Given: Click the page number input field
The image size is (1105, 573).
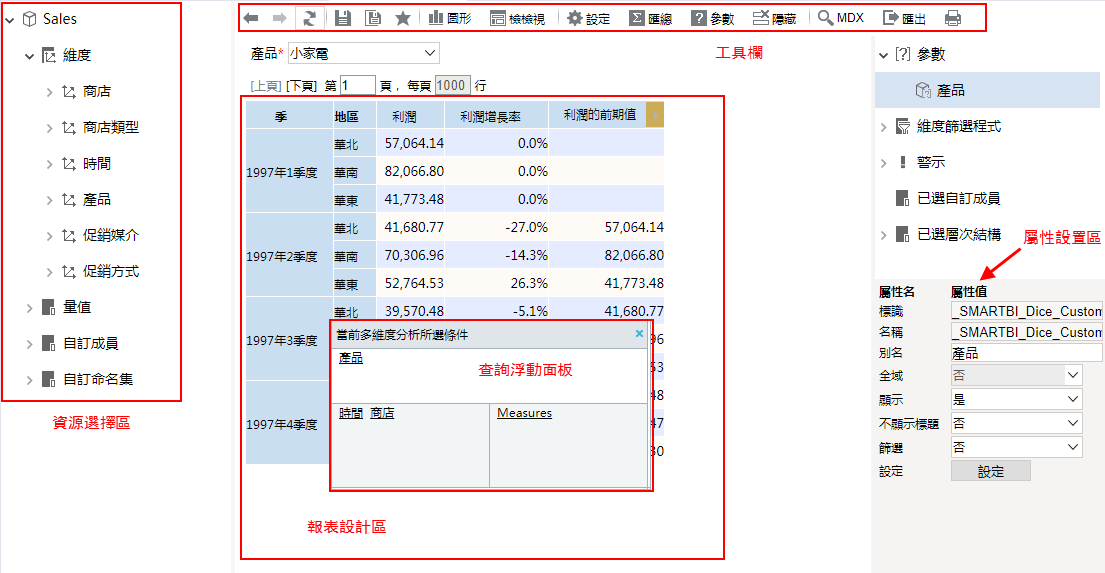Looking at the screenshot, I should coord(357,86).
